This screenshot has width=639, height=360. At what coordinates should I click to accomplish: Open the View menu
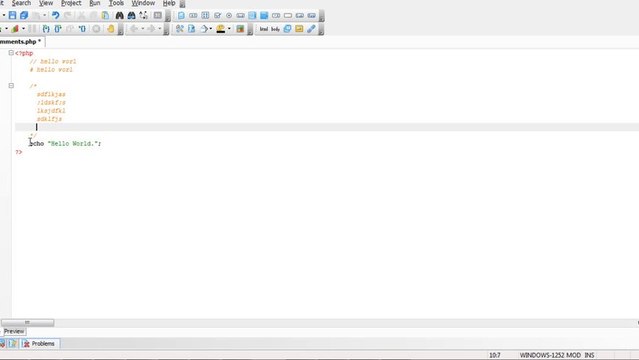click(x=46, y=3)
